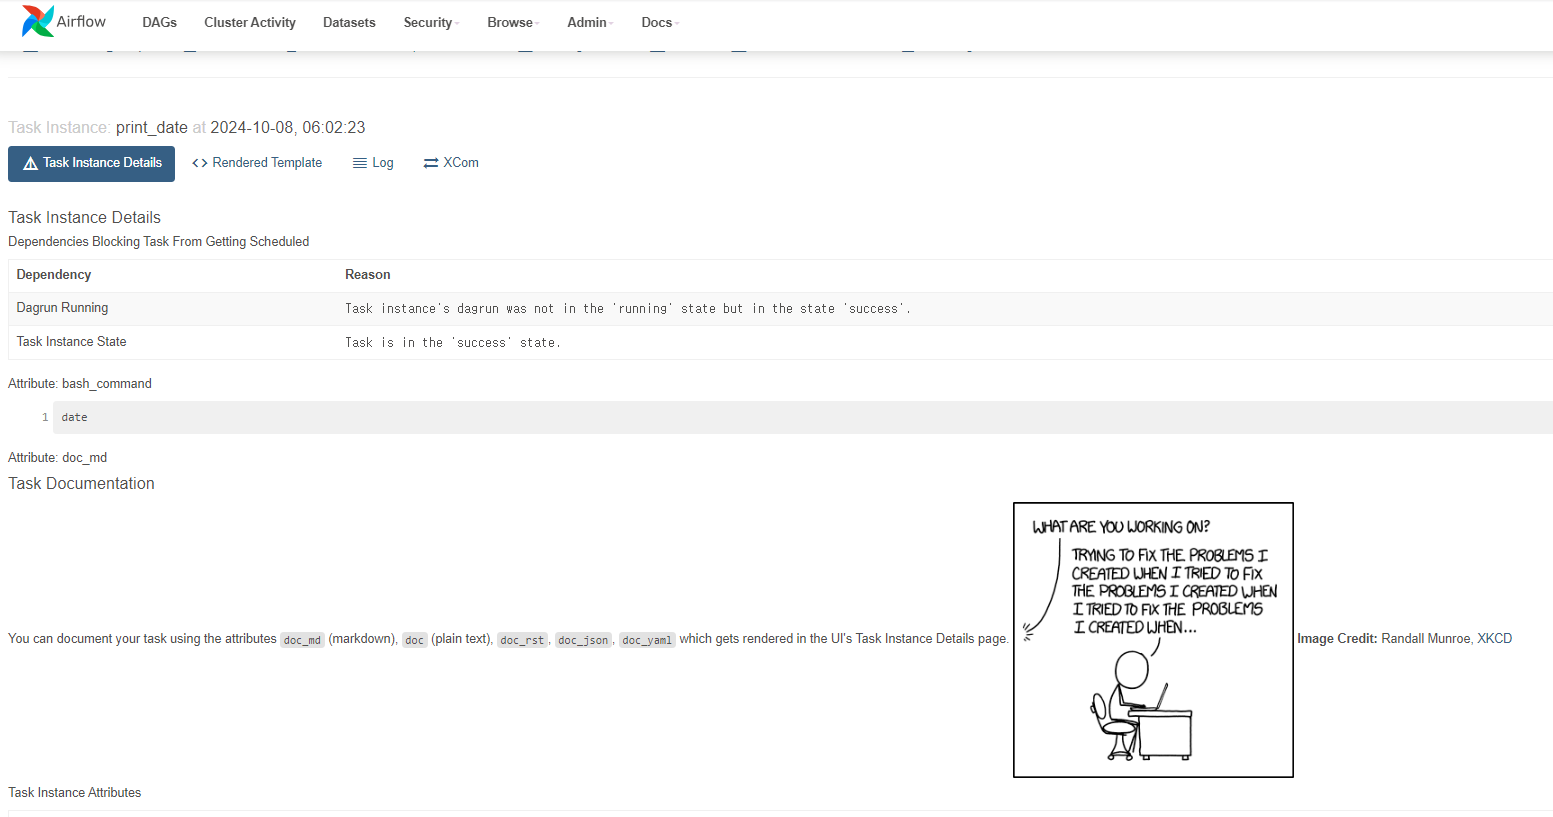Click the 'Task Instance State' dependency cell

[x=71, y=342]
